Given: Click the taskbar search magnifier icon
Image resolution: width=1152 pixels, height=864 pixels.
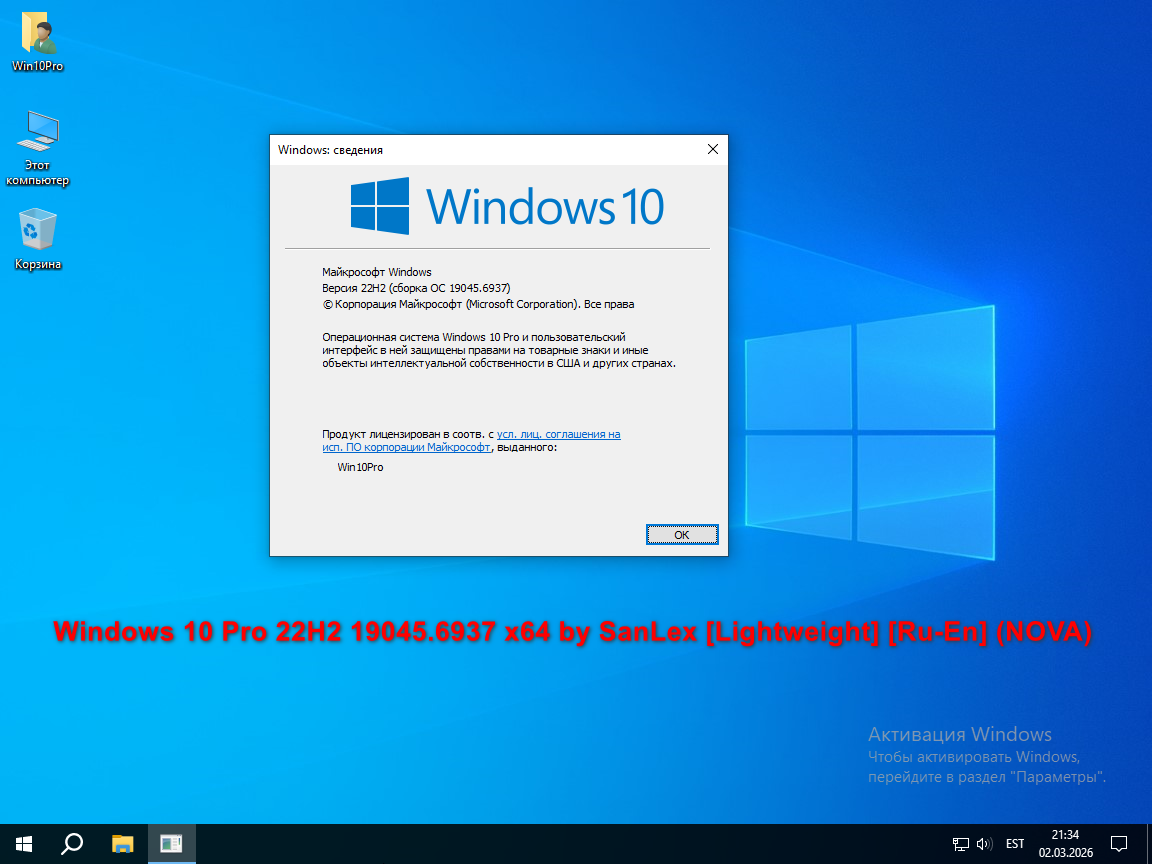Looking at the screenshot, I should tap(72, 843).
